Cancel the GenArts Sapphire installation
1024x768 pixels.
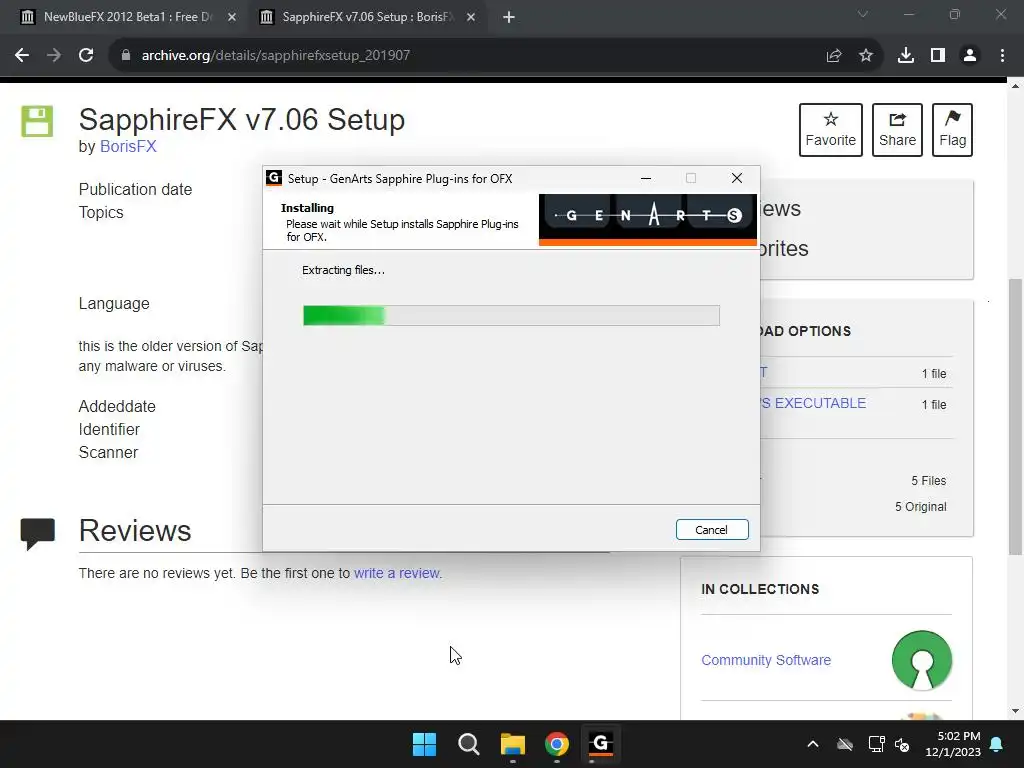(x=712, y=530)
